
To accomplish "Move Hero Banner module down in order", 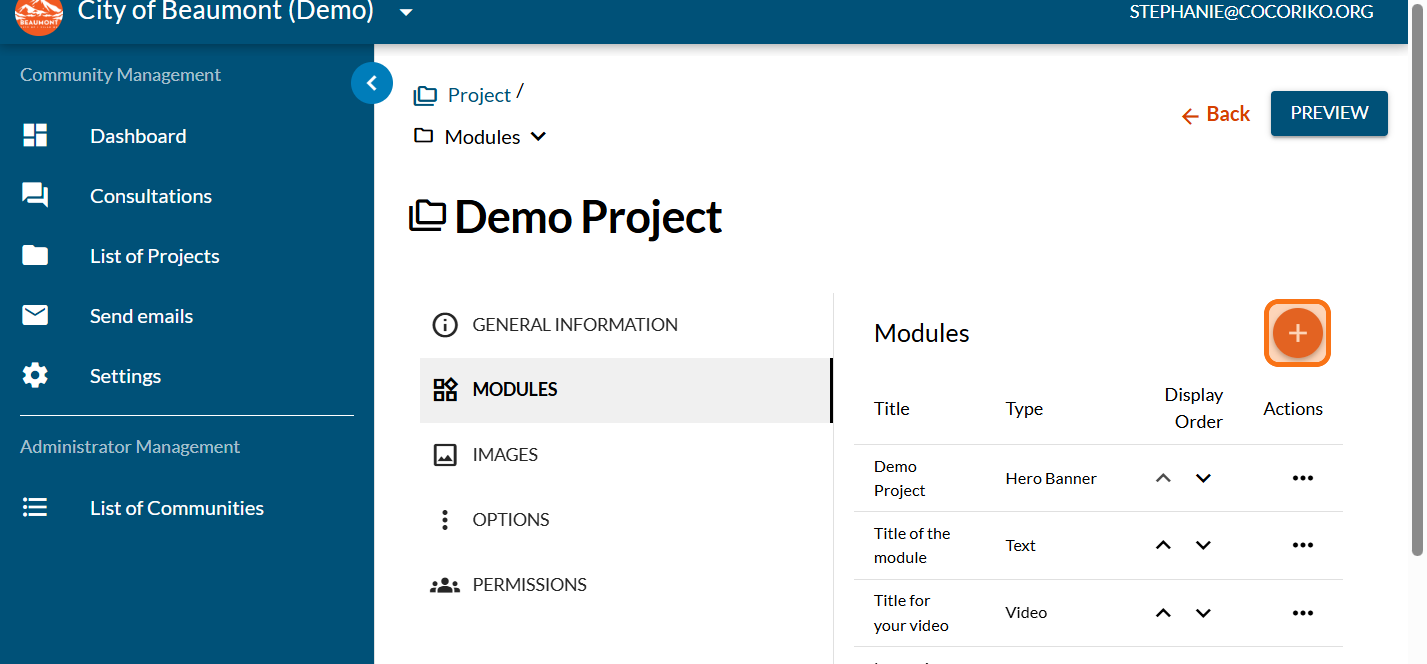I will (1203, 478).
